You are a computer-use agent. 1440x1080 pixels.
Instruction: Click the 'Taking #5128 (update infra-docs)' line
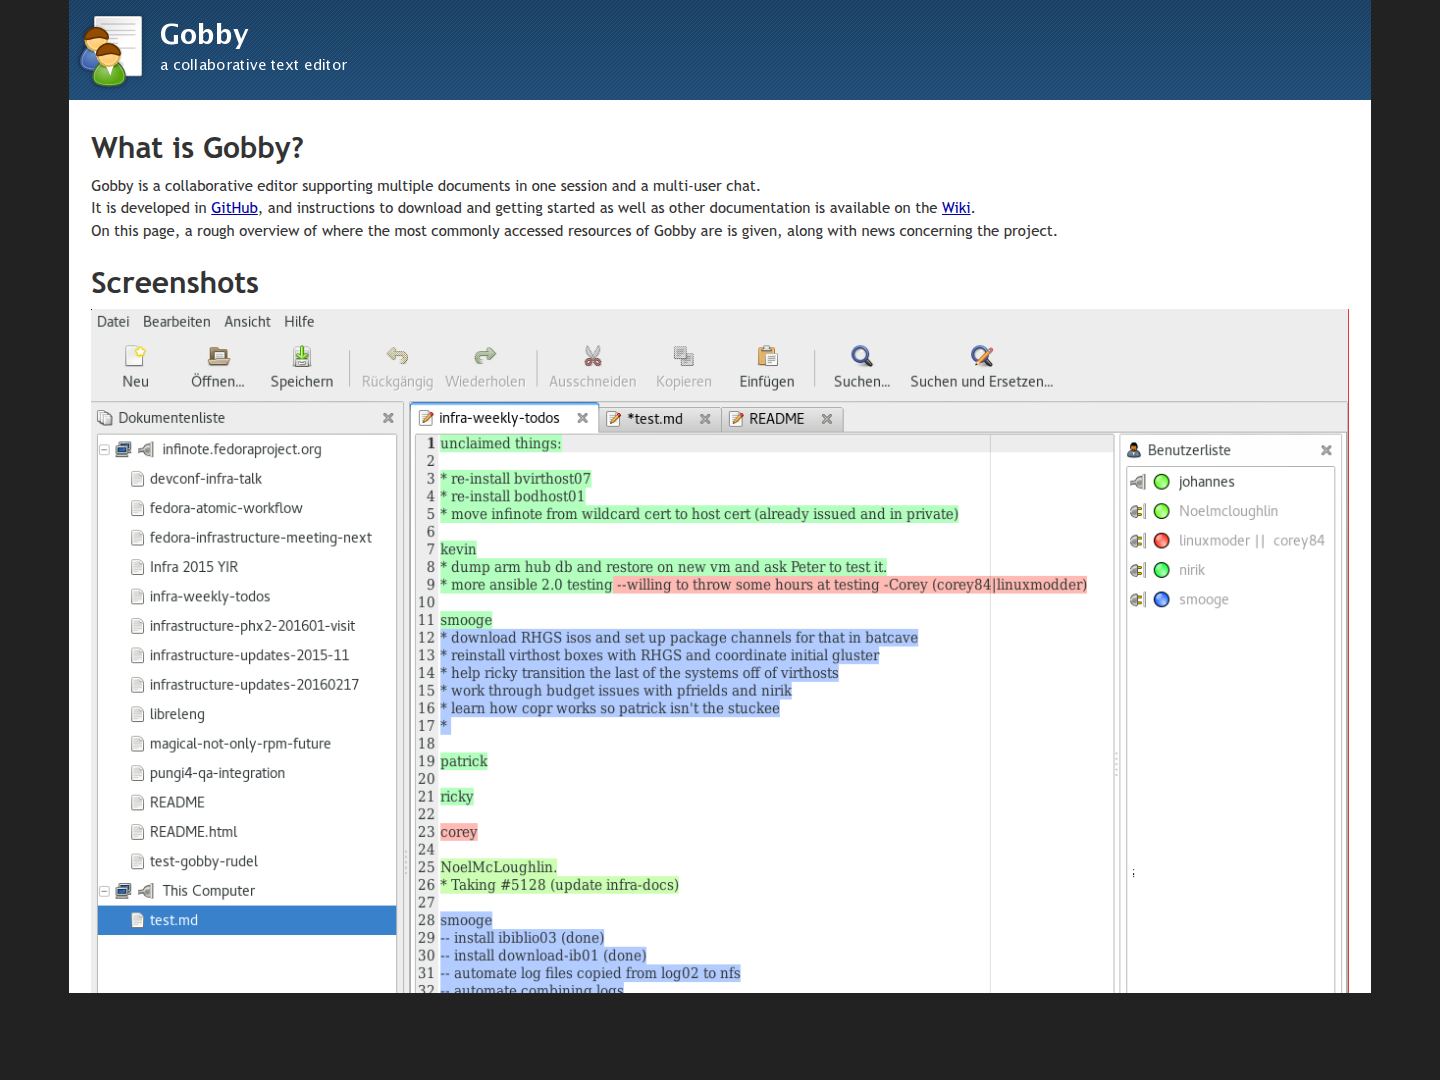click(560, 885)
